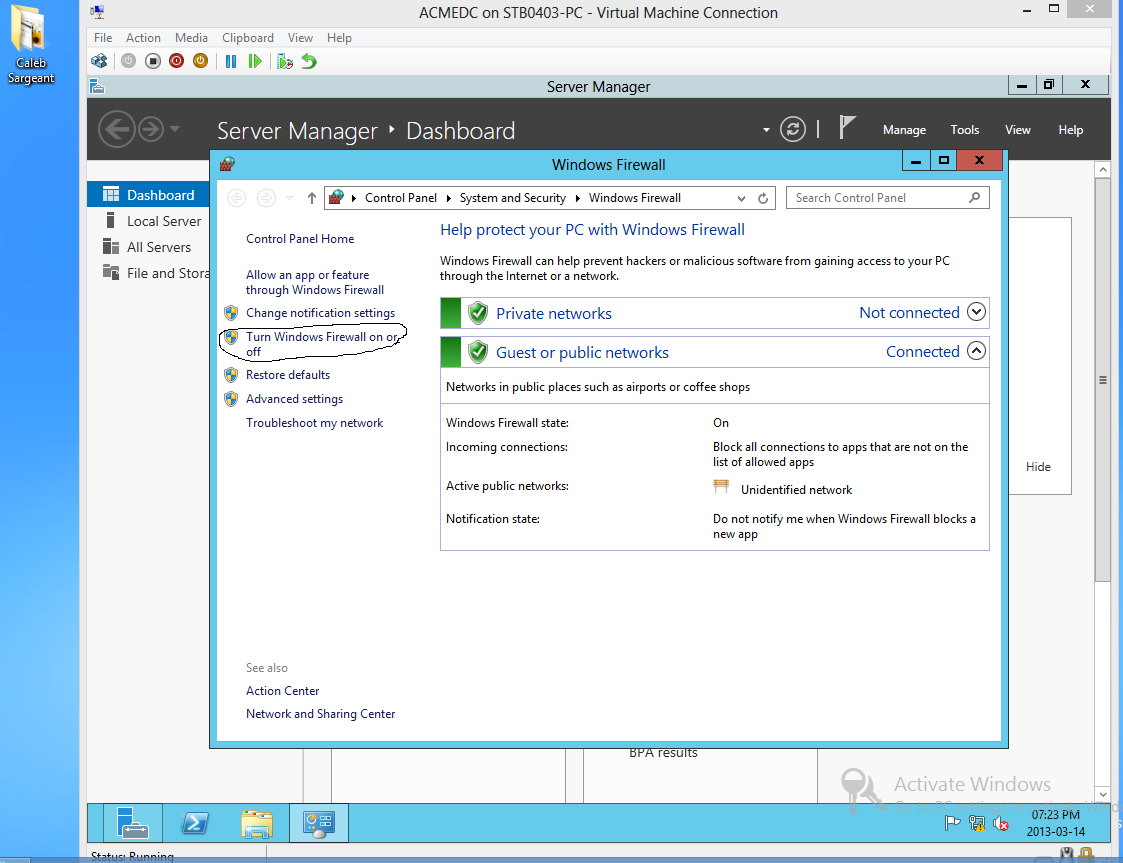Click the network status tray icon
Image resolution: width=1123 pixels, height=863 pixels.
pos(977,823)
